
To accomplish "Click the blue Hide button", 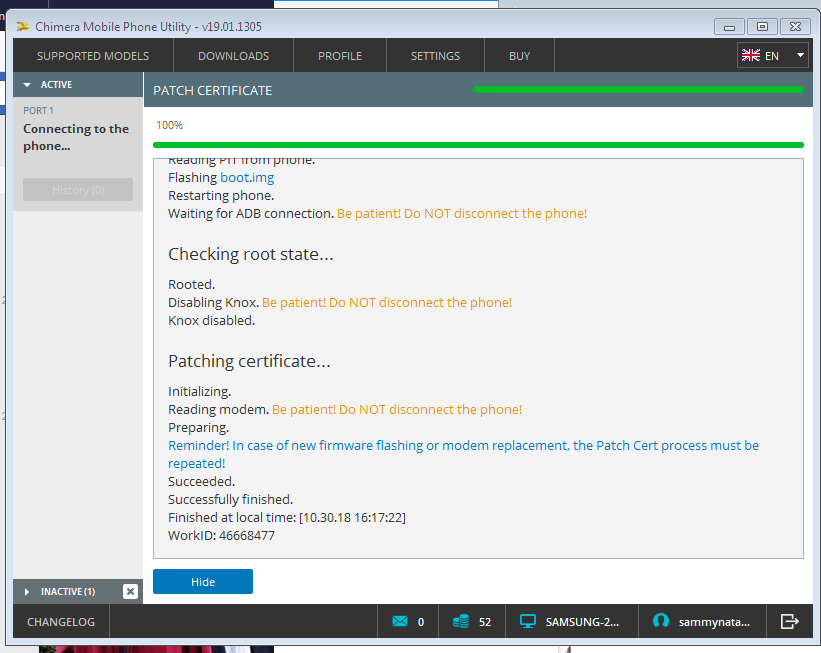I will (x=203, y=582).
